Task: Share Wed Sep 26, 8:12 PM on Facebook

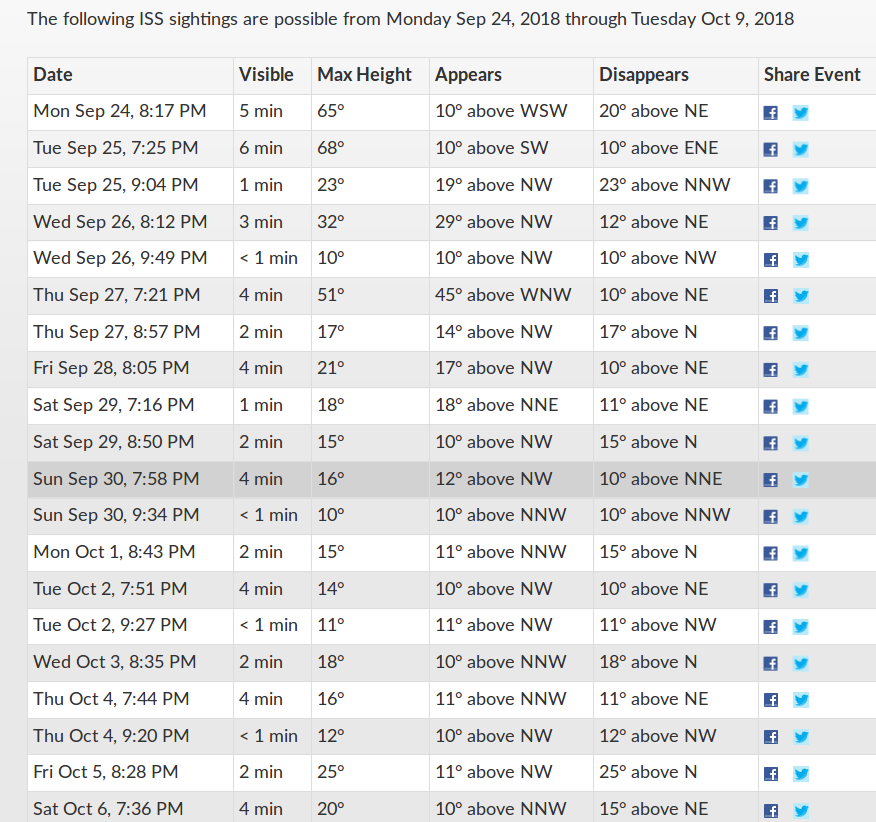Action: pos(770,223)
